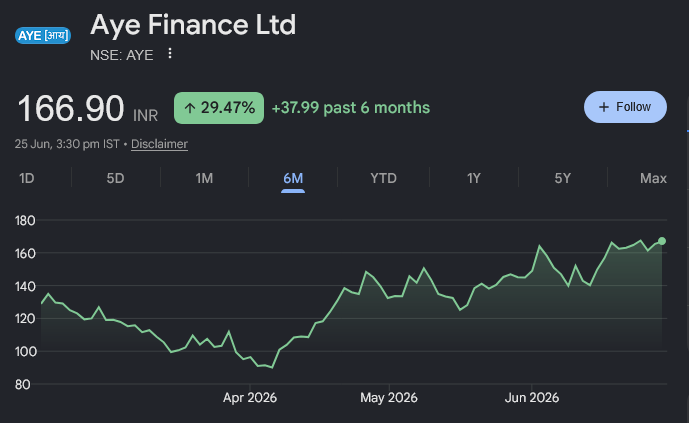Switch to the 1D time range tab
Viewport: 689px width, 423px height.
[x=26, y=178]
